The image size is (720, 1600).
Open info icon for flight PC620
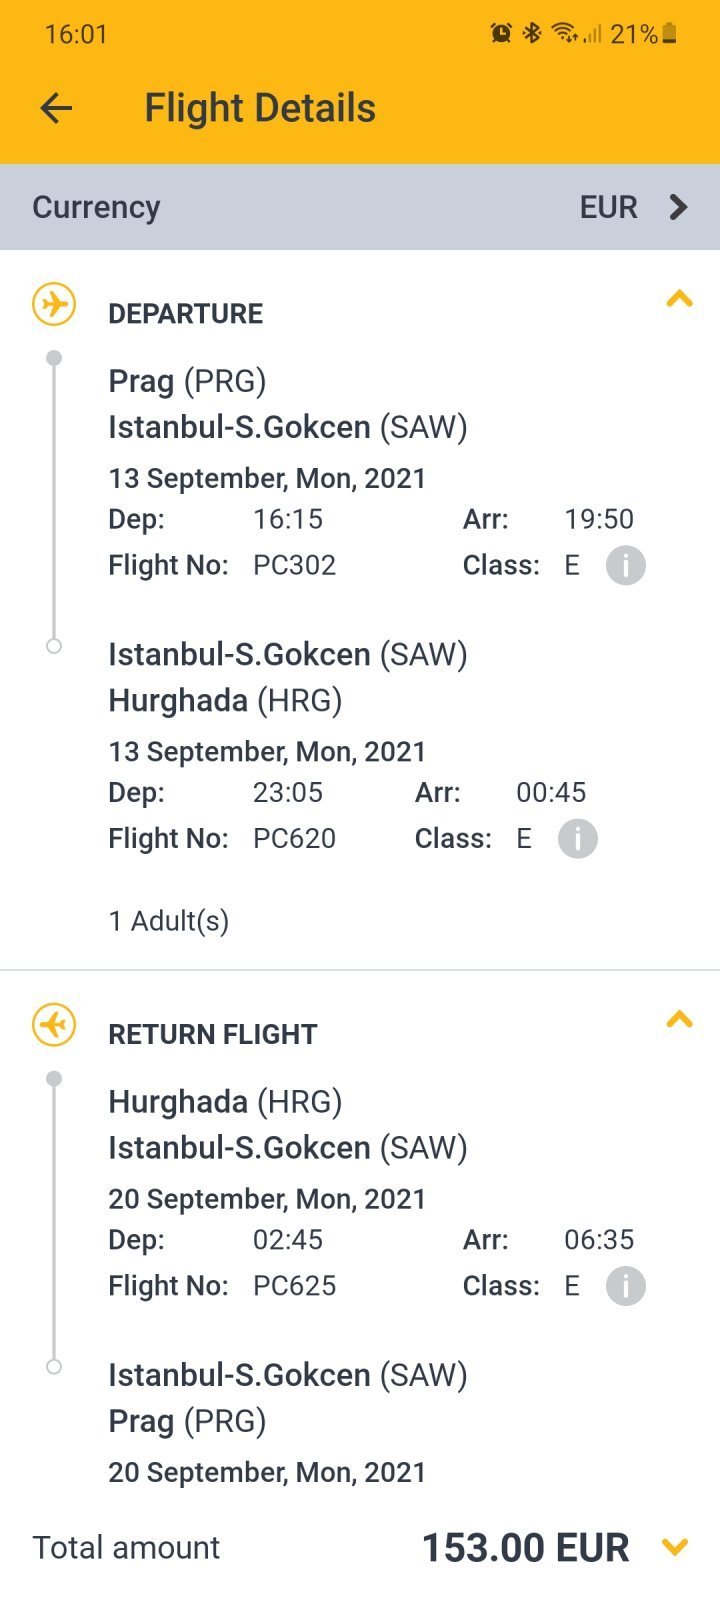(578, 839)
